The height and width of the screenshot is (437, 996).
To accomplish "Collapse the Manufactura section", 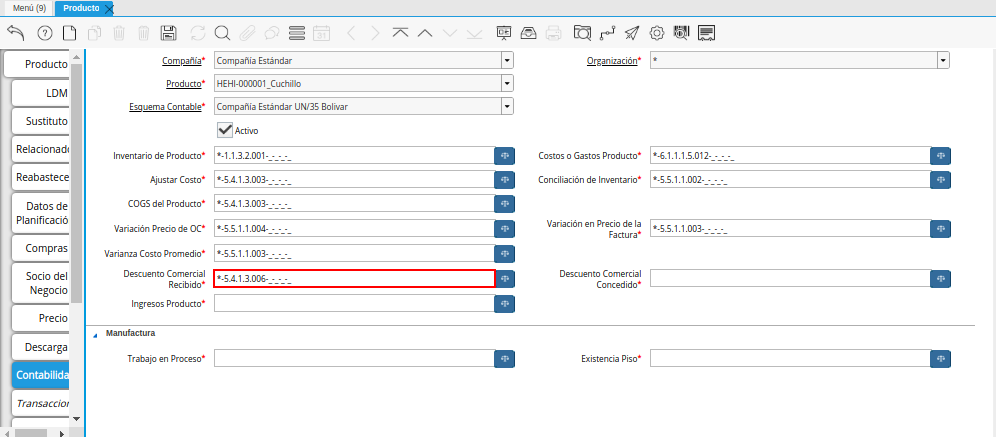I will (x=97, y=334).
